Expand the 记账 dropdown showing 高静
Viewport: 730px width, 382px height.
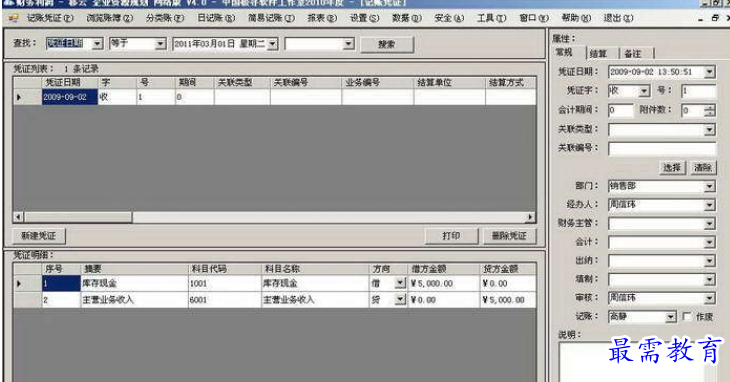pos(670,317)
